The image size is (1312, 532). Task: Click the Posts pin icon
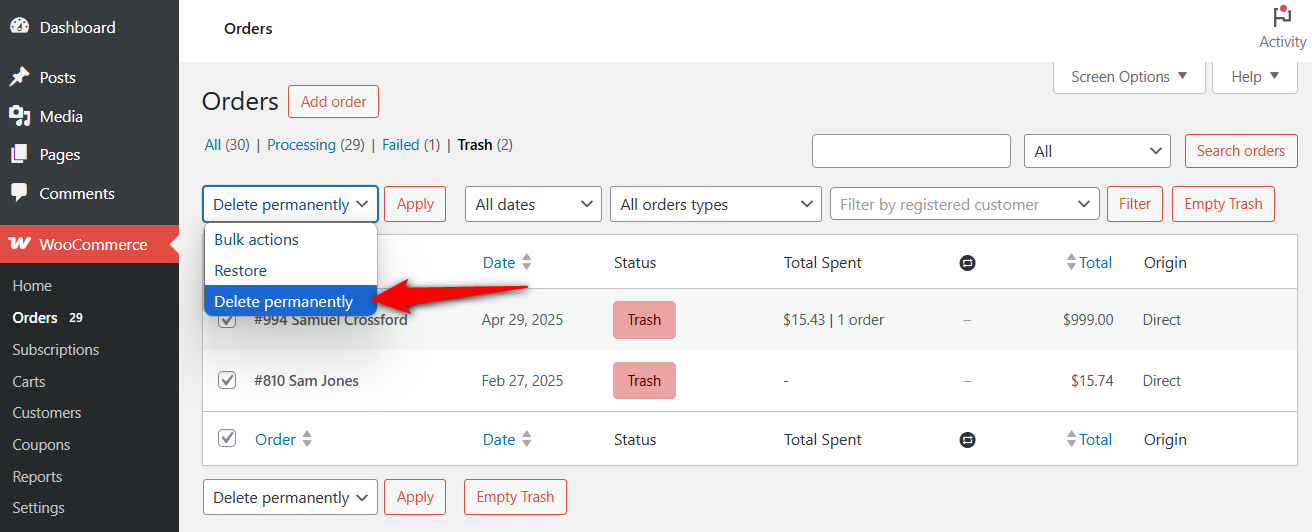click(x=19, y=77)
